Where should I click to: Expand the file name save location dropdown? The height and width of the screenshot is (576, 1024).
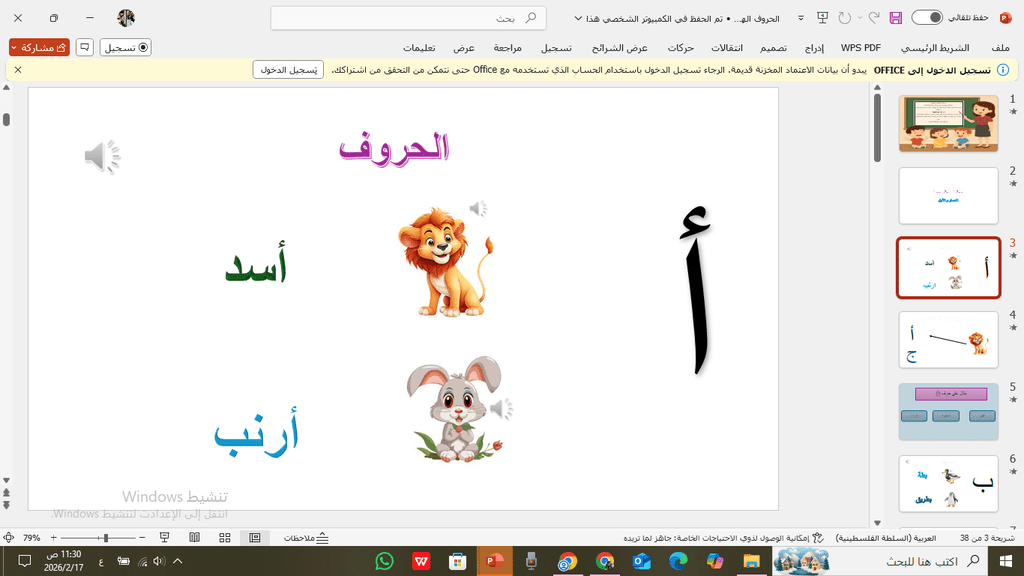578,18
